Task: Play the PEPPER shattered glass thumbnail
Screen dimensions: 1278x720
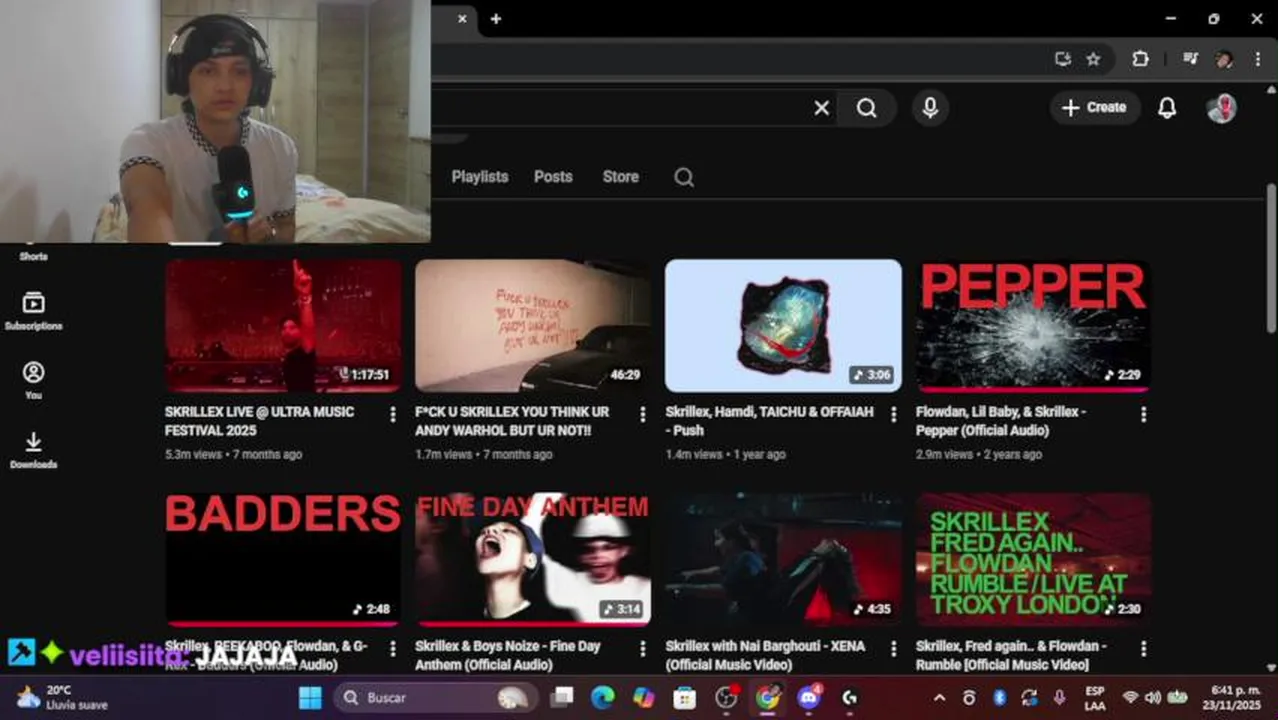Action: 1033,325
